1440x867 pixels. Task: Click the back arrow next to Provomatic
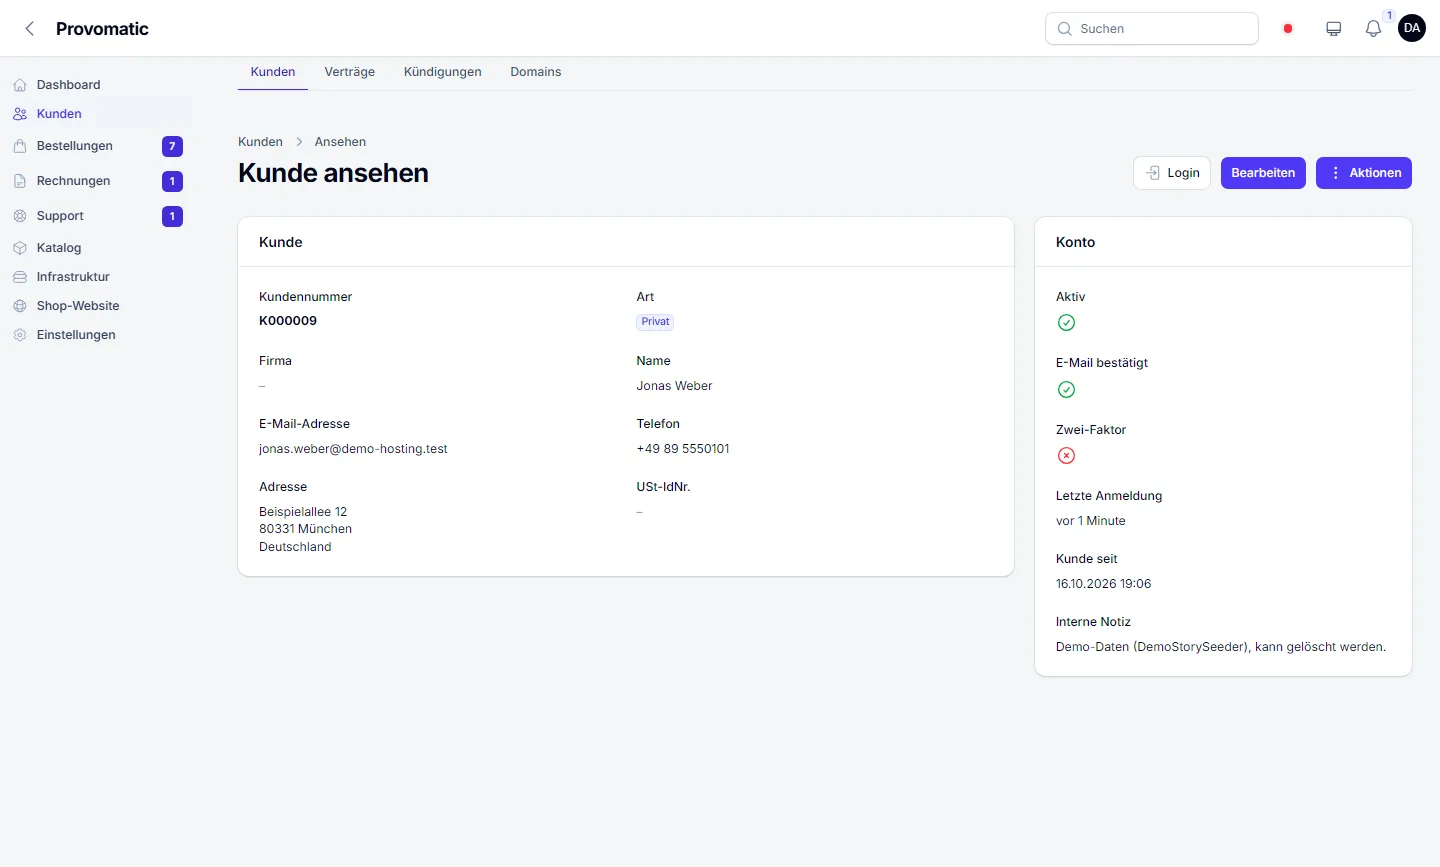pyautogui.click(x=30, y=29)
